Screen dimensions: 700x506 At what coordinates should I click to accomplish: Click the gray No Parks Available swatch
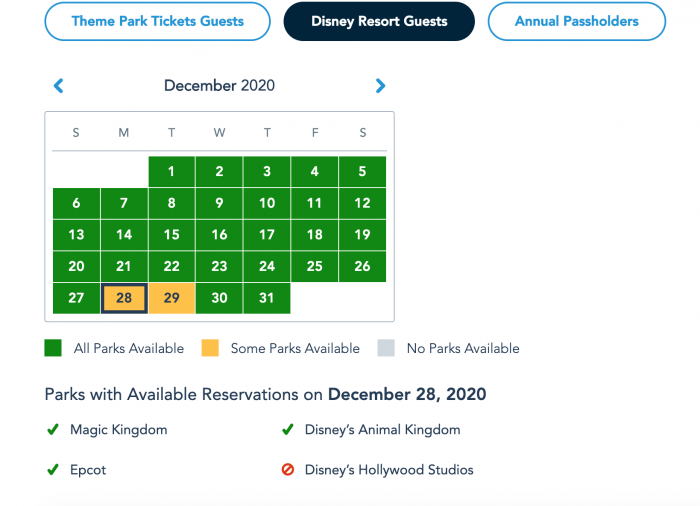click(x=386, y=348)
